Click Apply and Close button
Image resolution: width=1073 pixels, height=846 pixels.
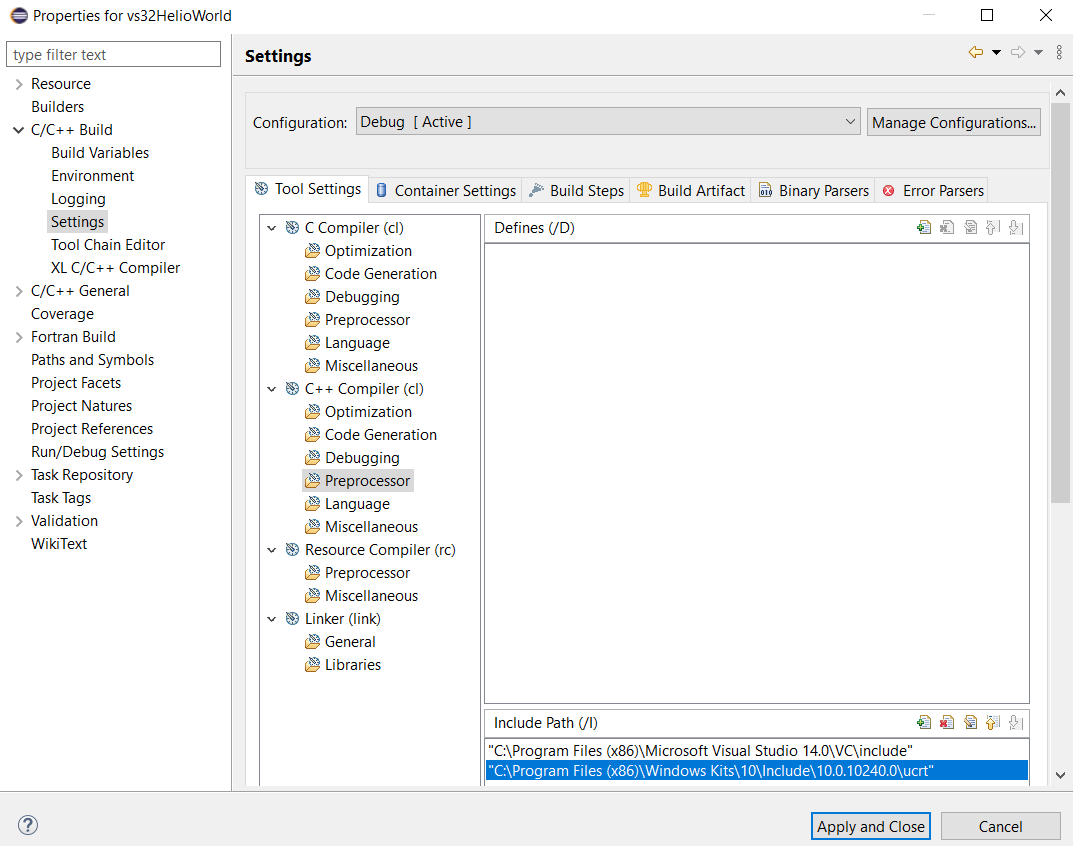pyautogui.click(x=870, y=826)
